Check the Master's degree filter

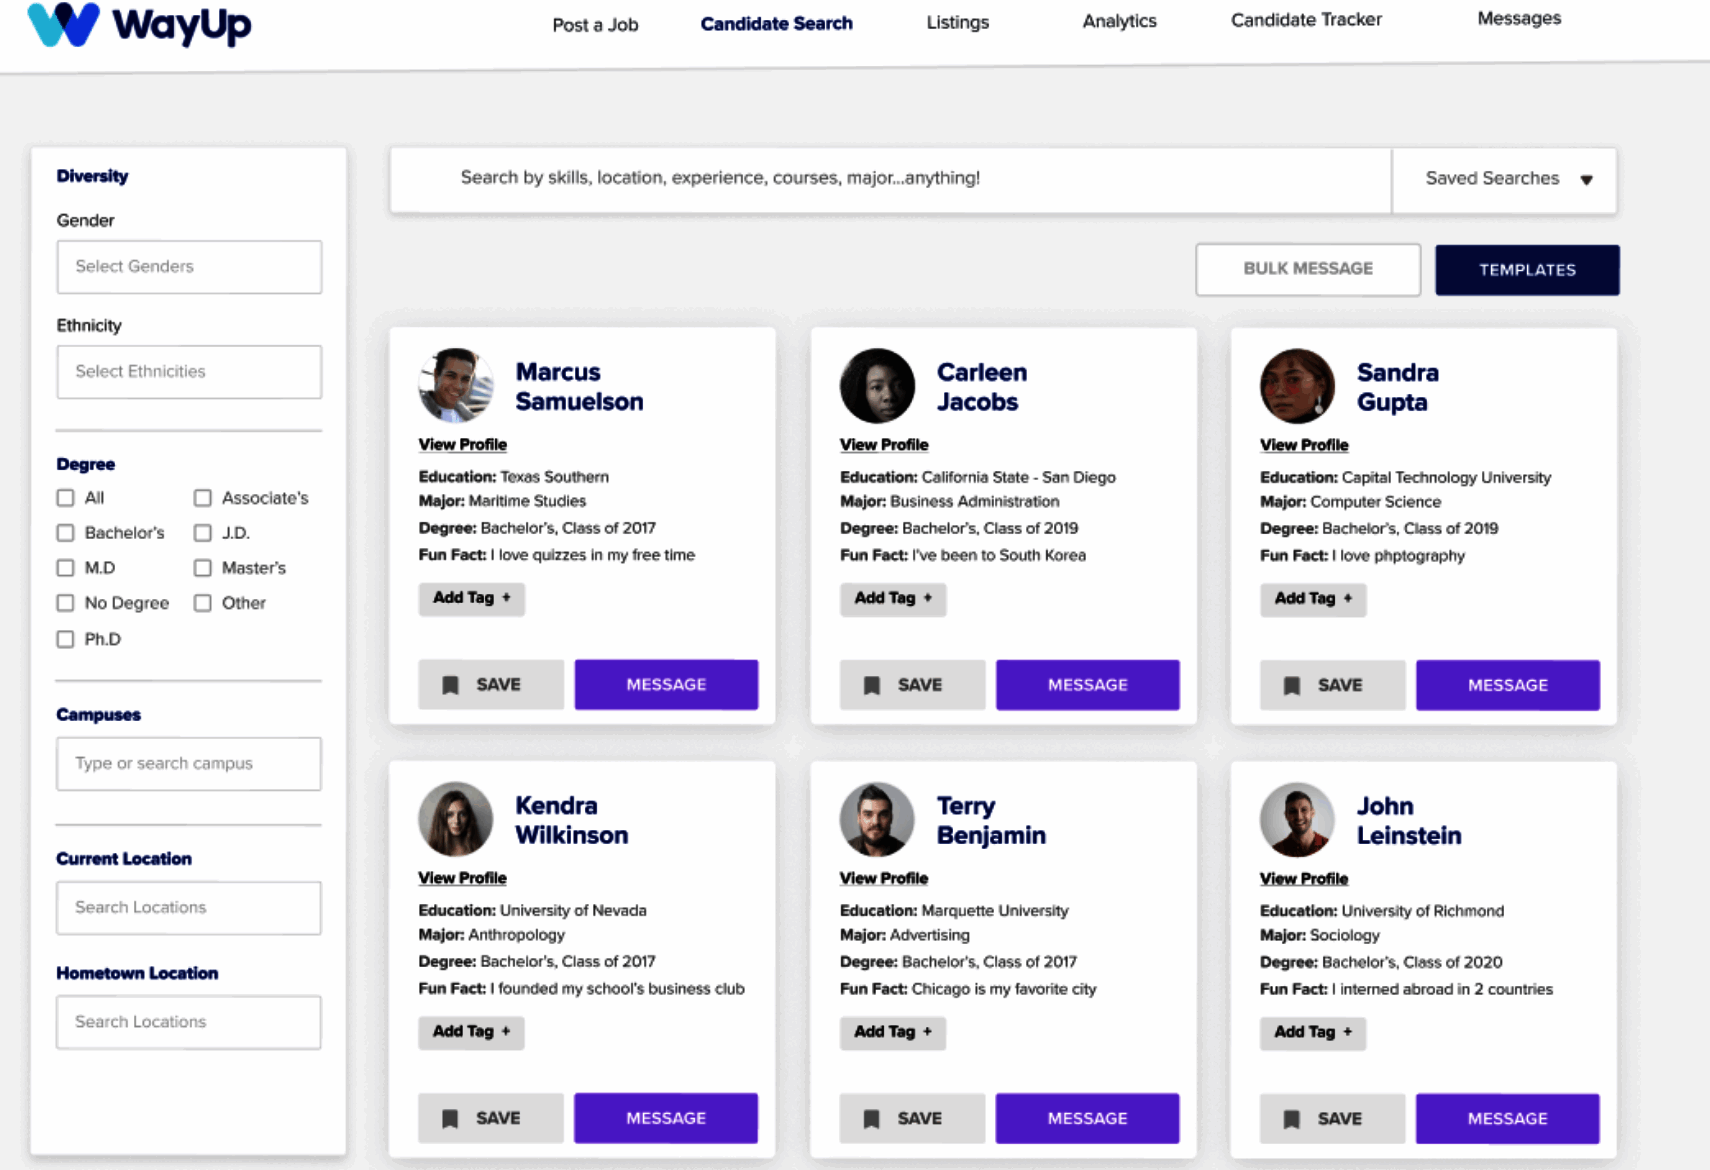click(203, 568)
